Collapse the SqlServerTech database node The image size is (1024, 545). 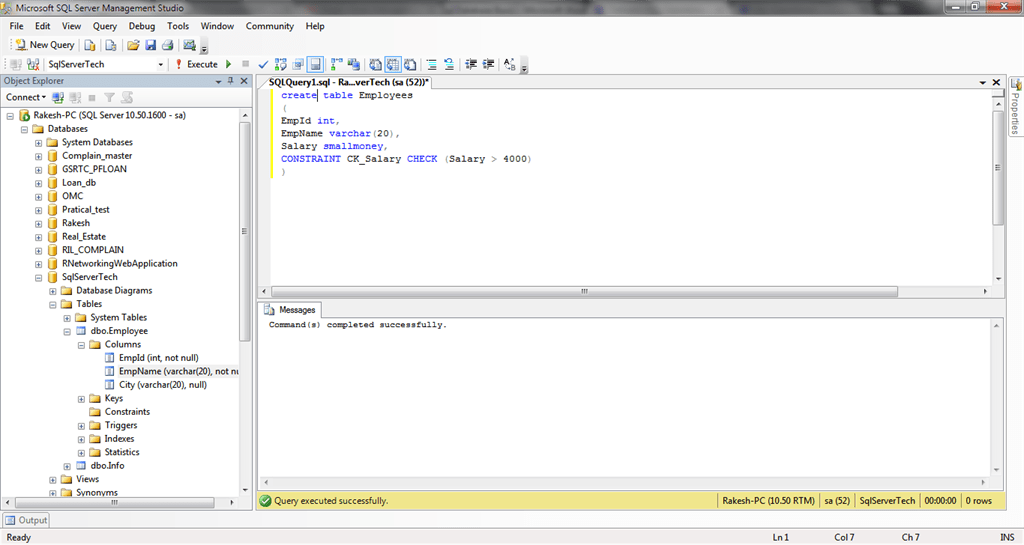pos(39,277)
